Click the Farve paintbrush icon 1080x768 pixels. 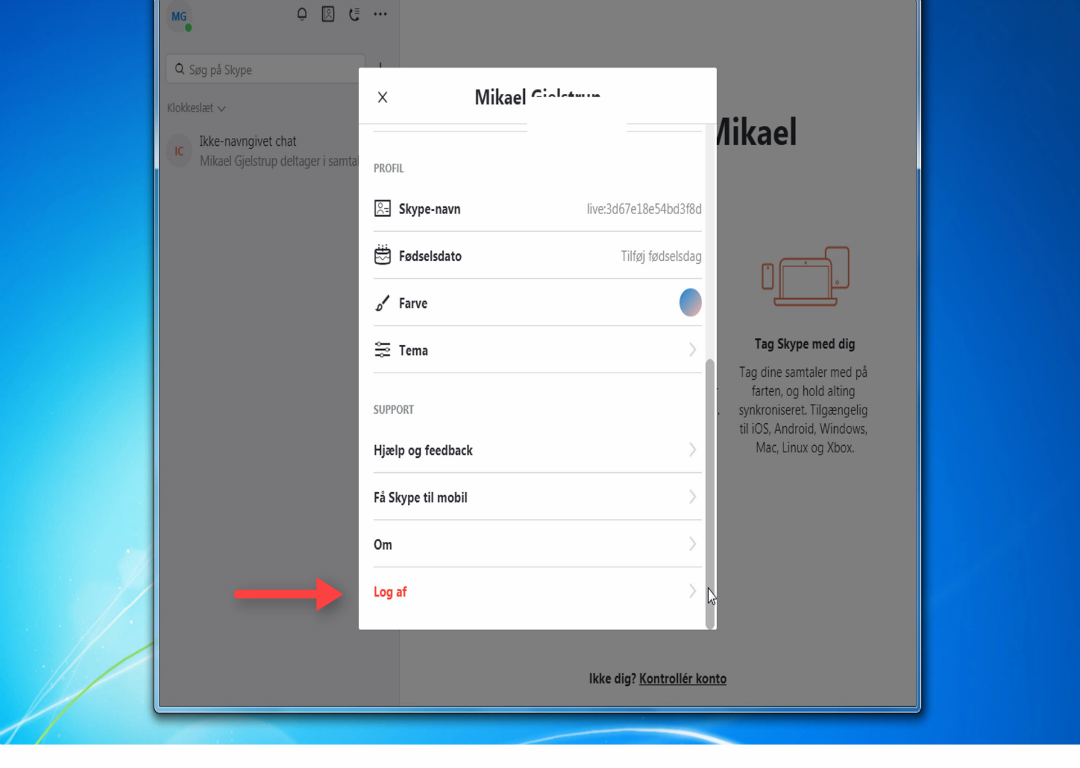coord(382,303)
